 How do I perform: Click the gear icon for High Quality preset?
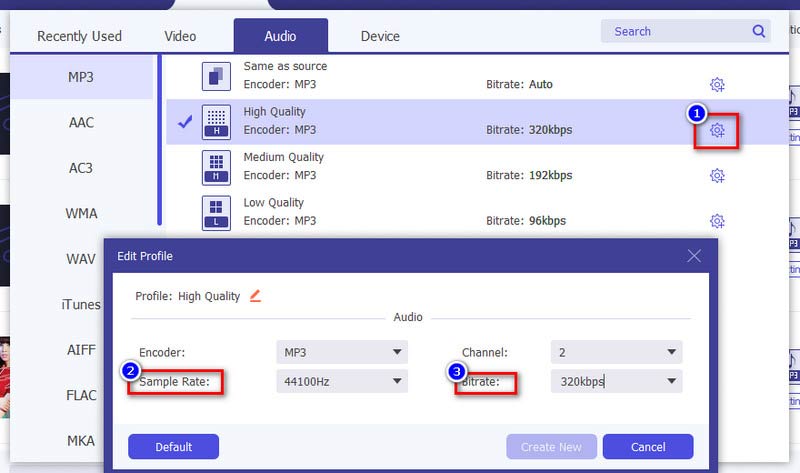(717, 130)
